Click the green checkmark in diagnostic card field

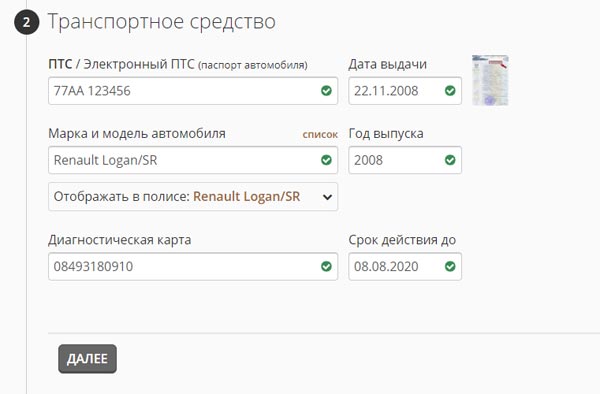pyautogui.click(x=326, y=266)
